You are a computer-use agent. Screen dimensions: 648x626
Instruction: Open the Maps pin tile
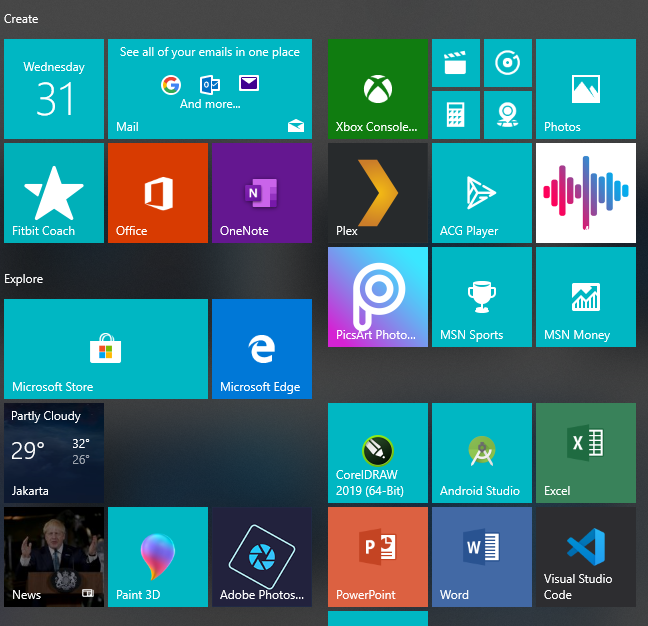pyautogui.click(x=508, y=115)
